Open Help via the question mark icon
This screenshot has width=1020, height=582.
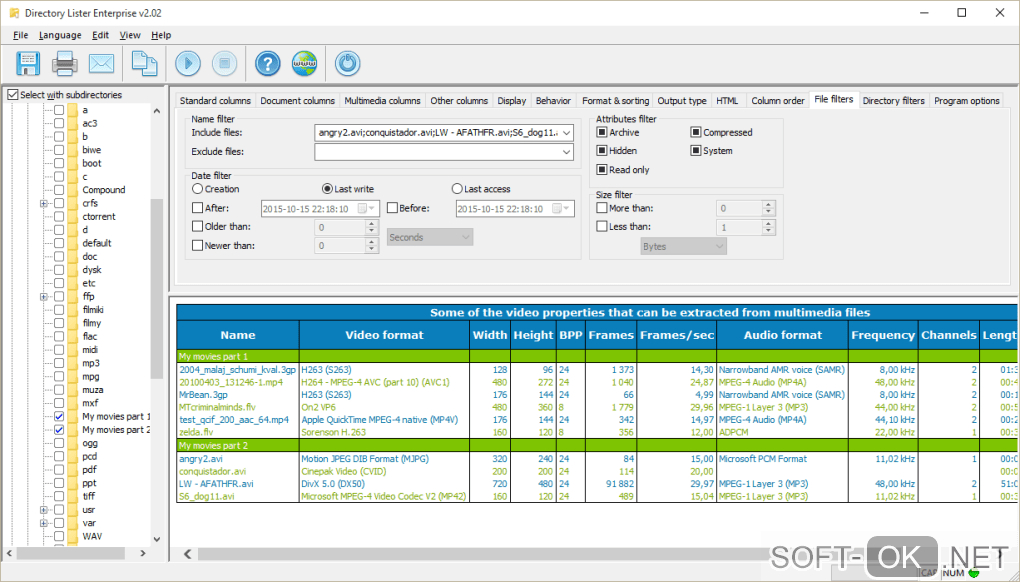pos(267,63)
